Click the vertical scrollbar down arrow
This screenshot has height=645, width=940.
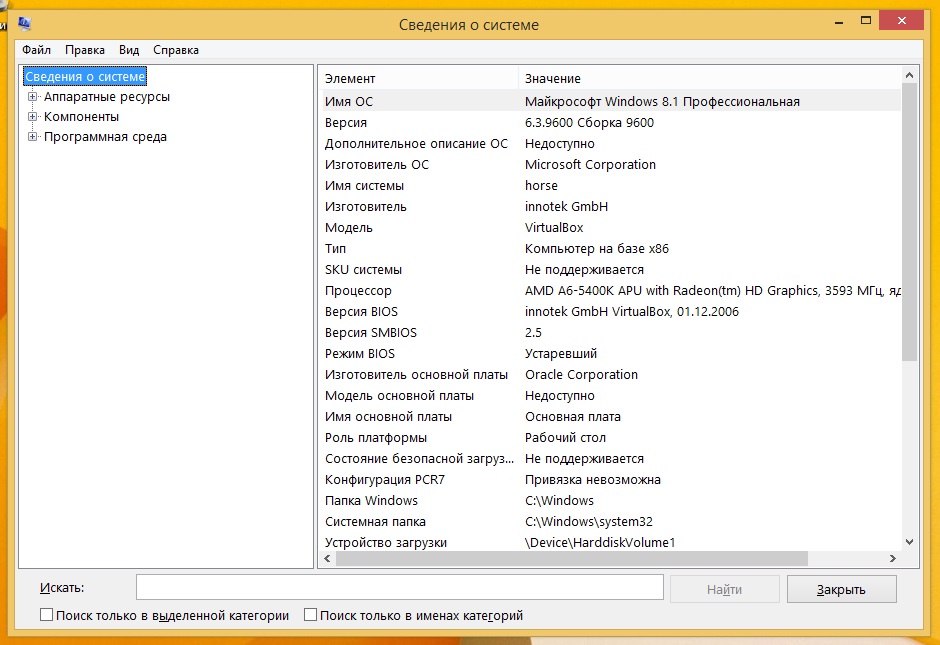[909, 542]
